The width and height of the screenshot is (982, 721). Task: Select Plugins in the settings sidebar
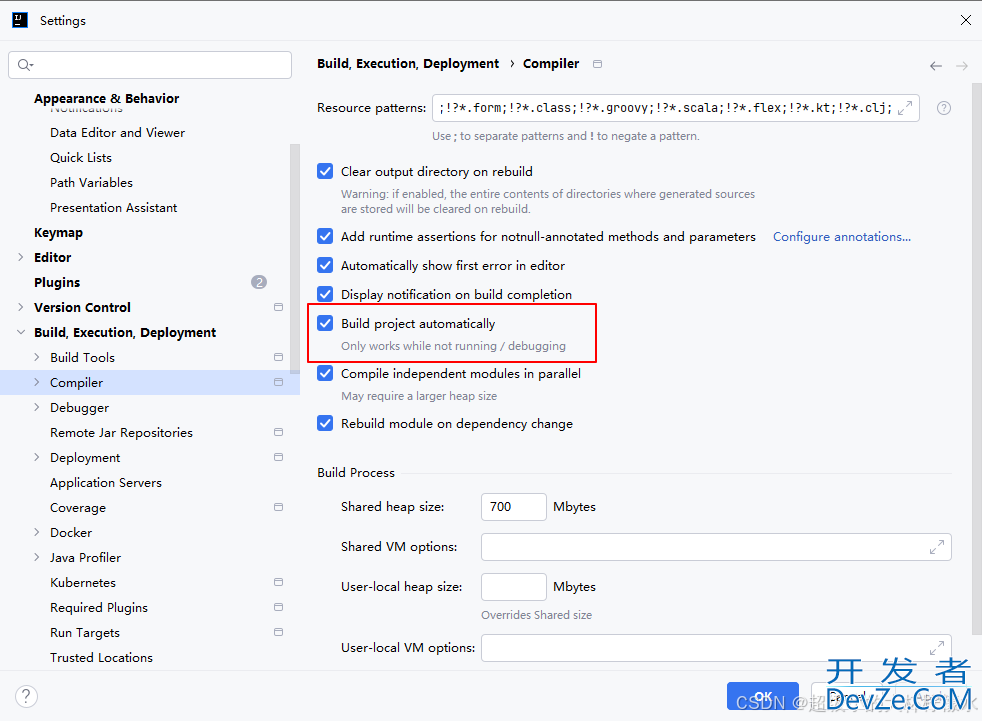click(x=57, y=283)
